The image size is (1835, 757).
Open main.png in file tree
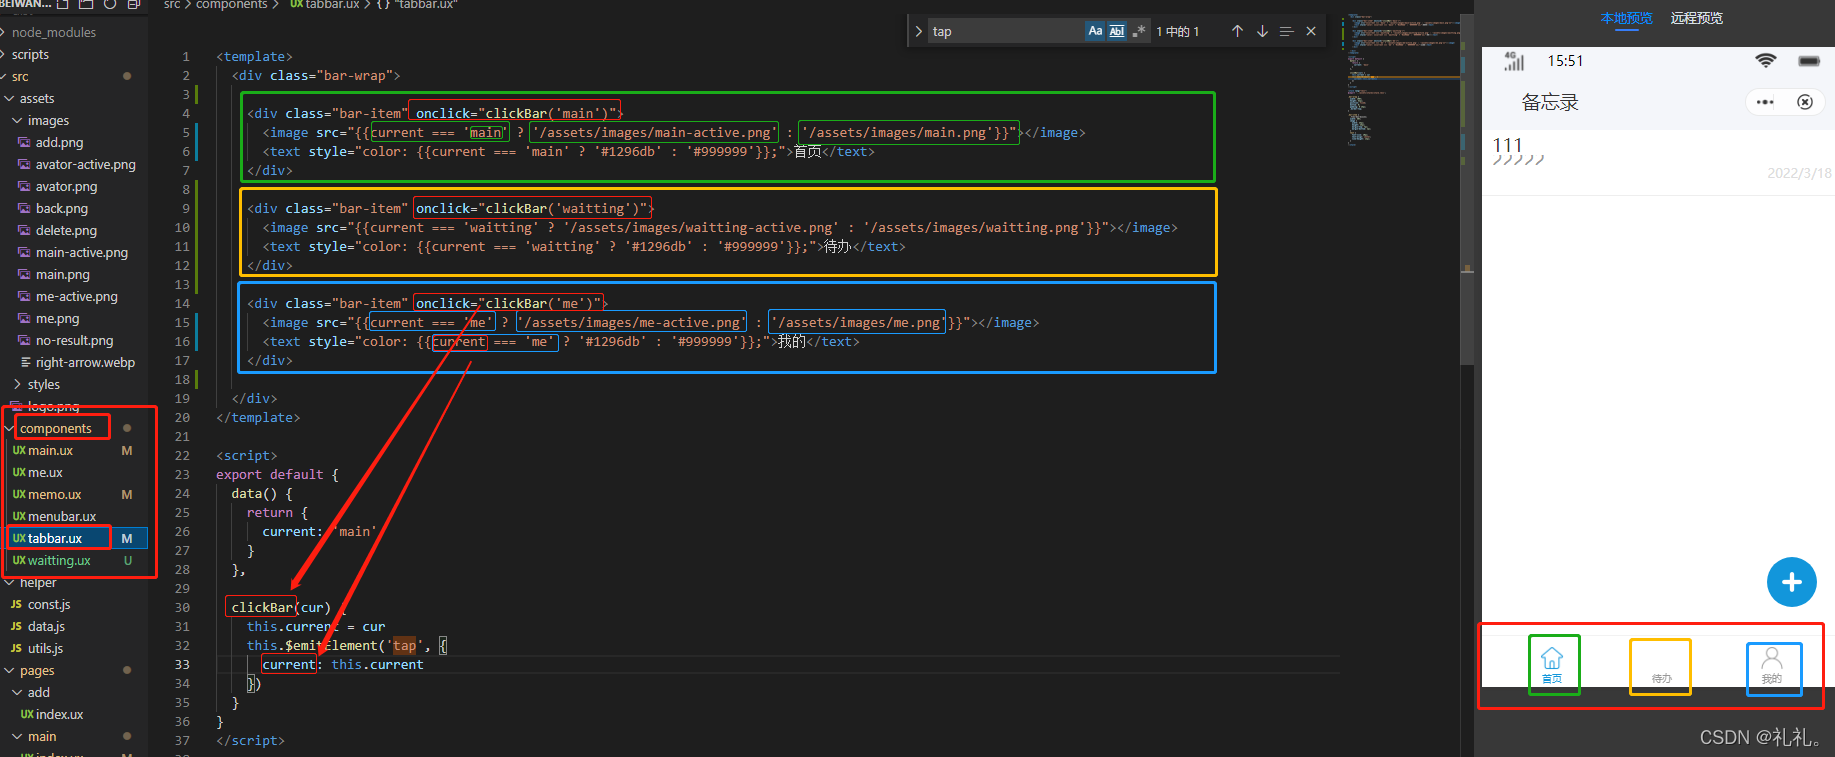(62, 274)
